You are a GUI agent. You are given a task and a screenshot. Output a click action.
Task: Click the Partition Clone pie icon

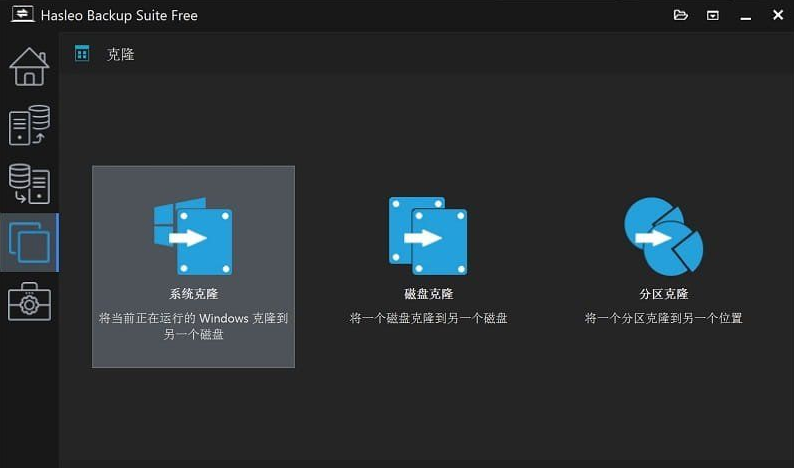(663, 236)
